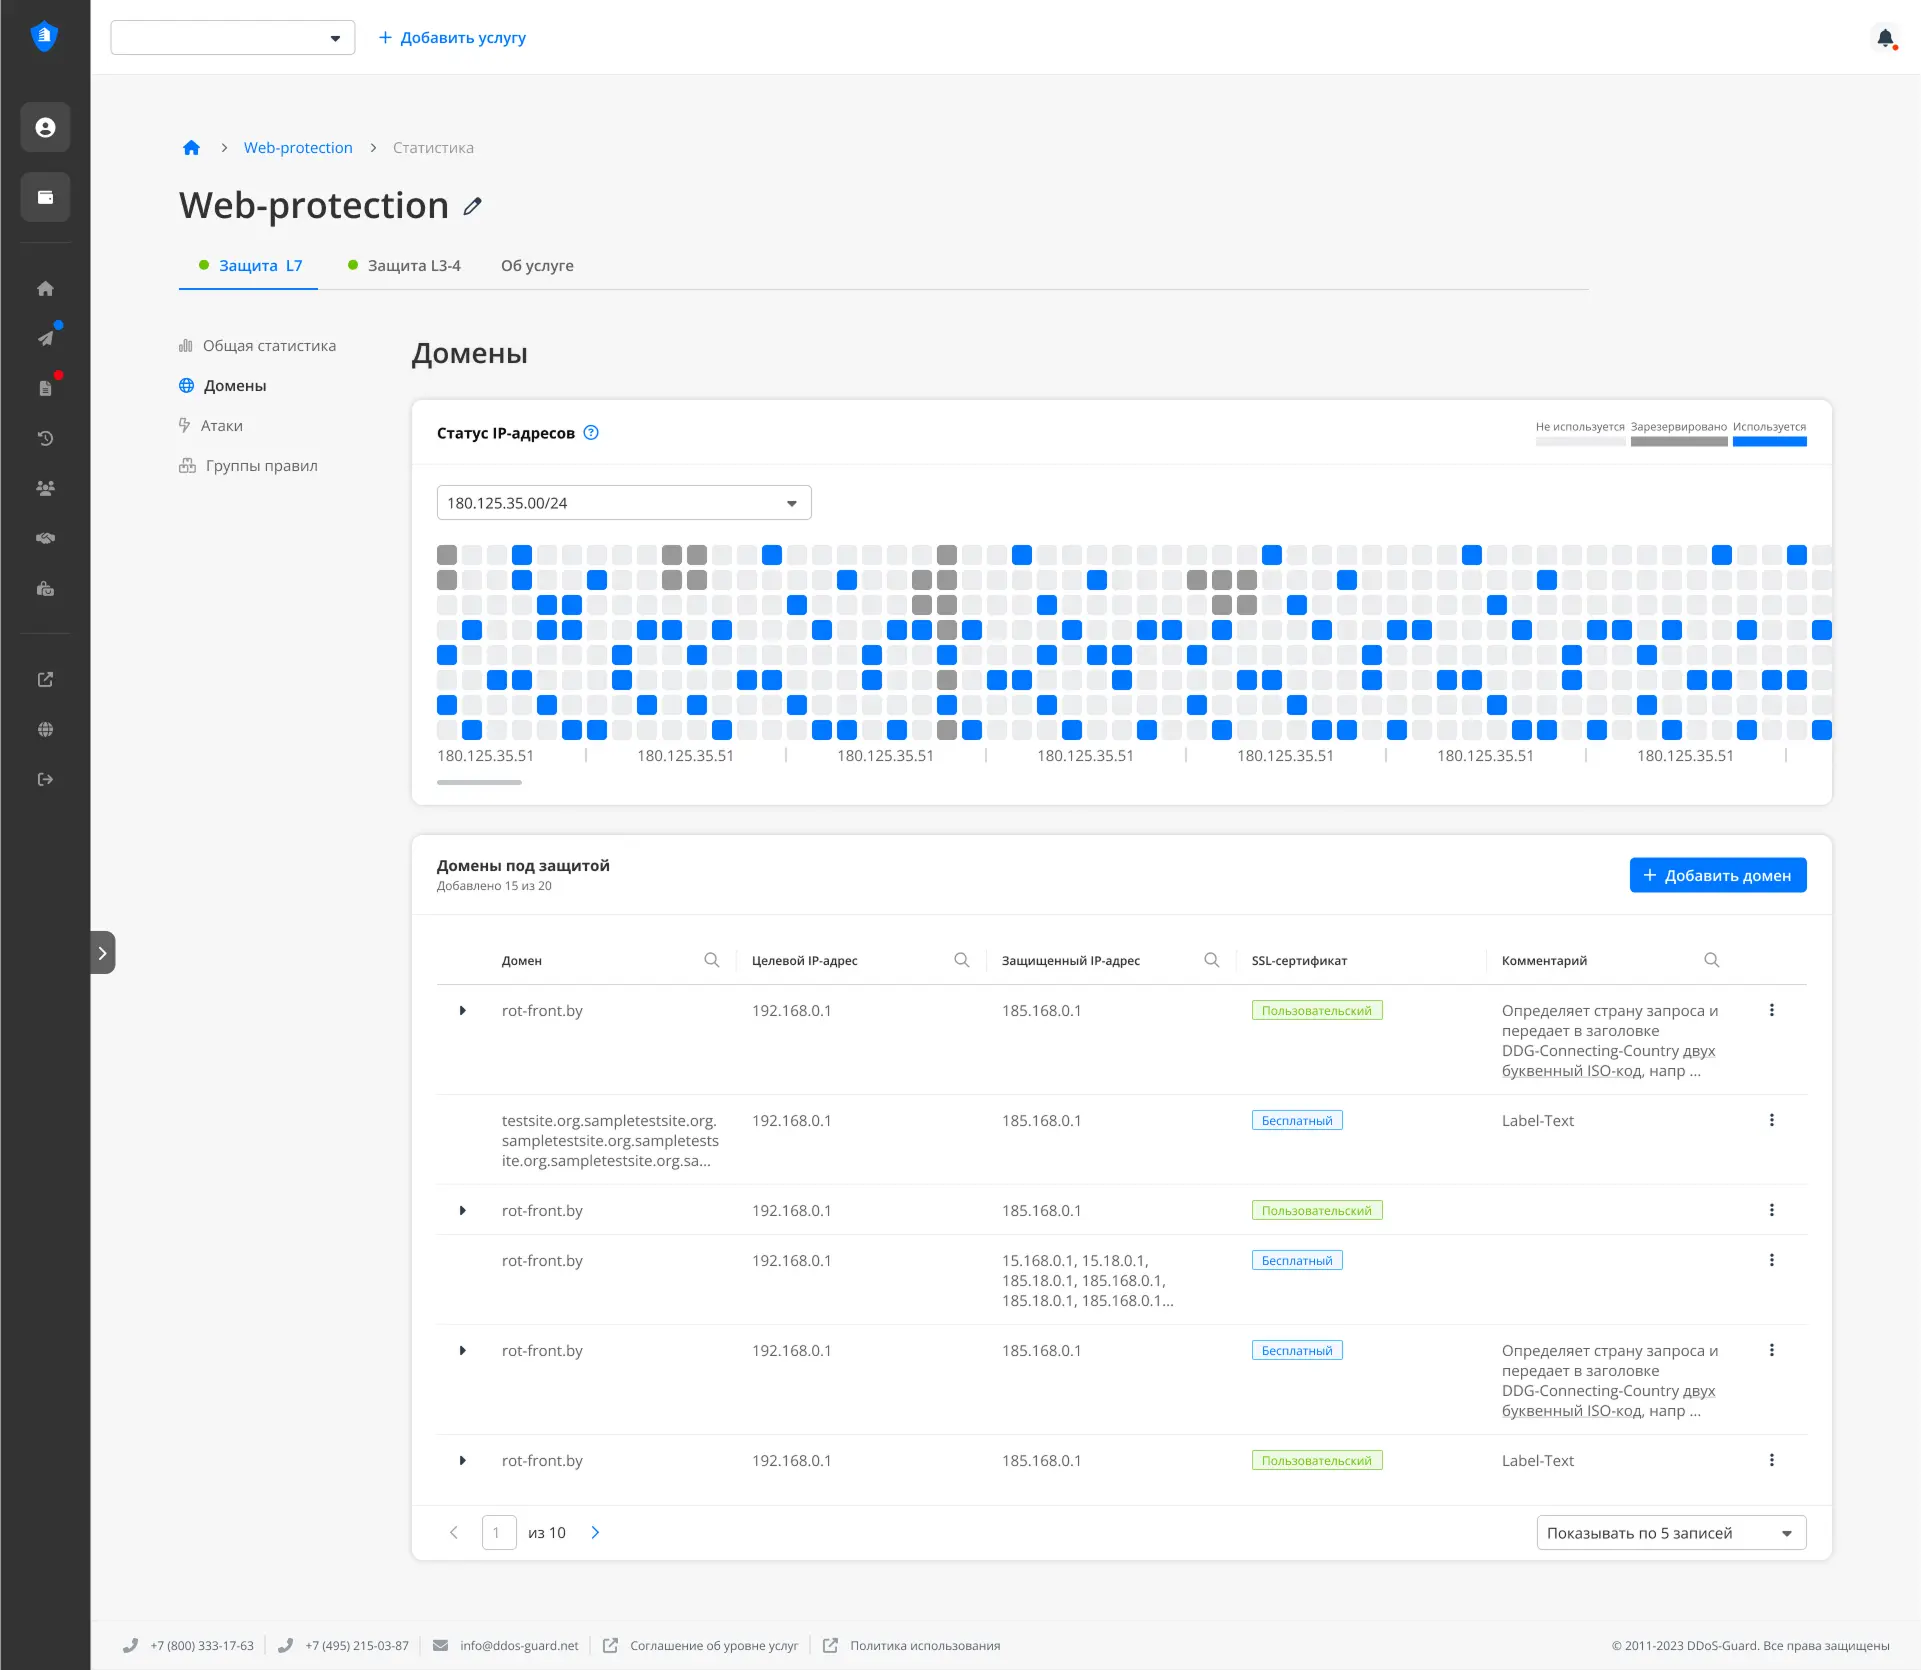1921x1670 pixels.
Task: Go to the previous page of domains
Action: click(x=454, y=1532)
